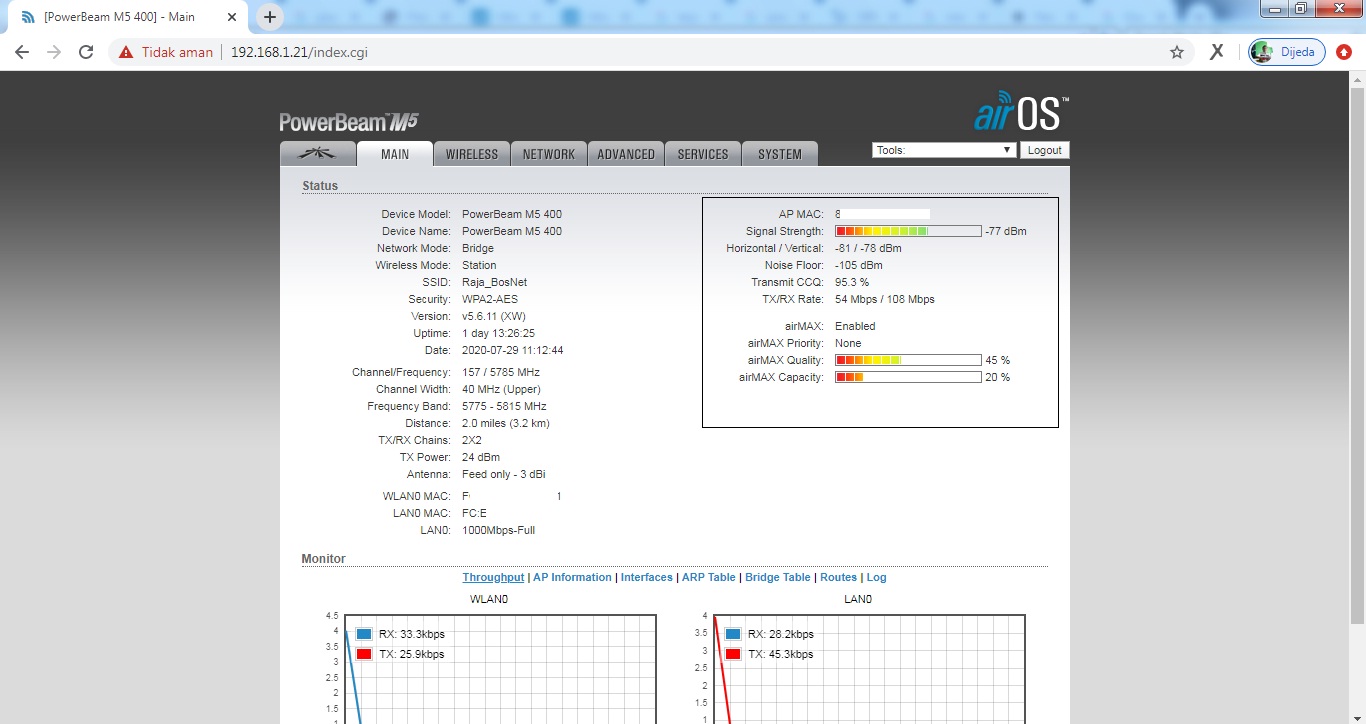This screenshot has height=724, width=1366.
Task: Click TX/RX Rate value 54 Mbps / 108 Mbps
Action: click(885, 299)
